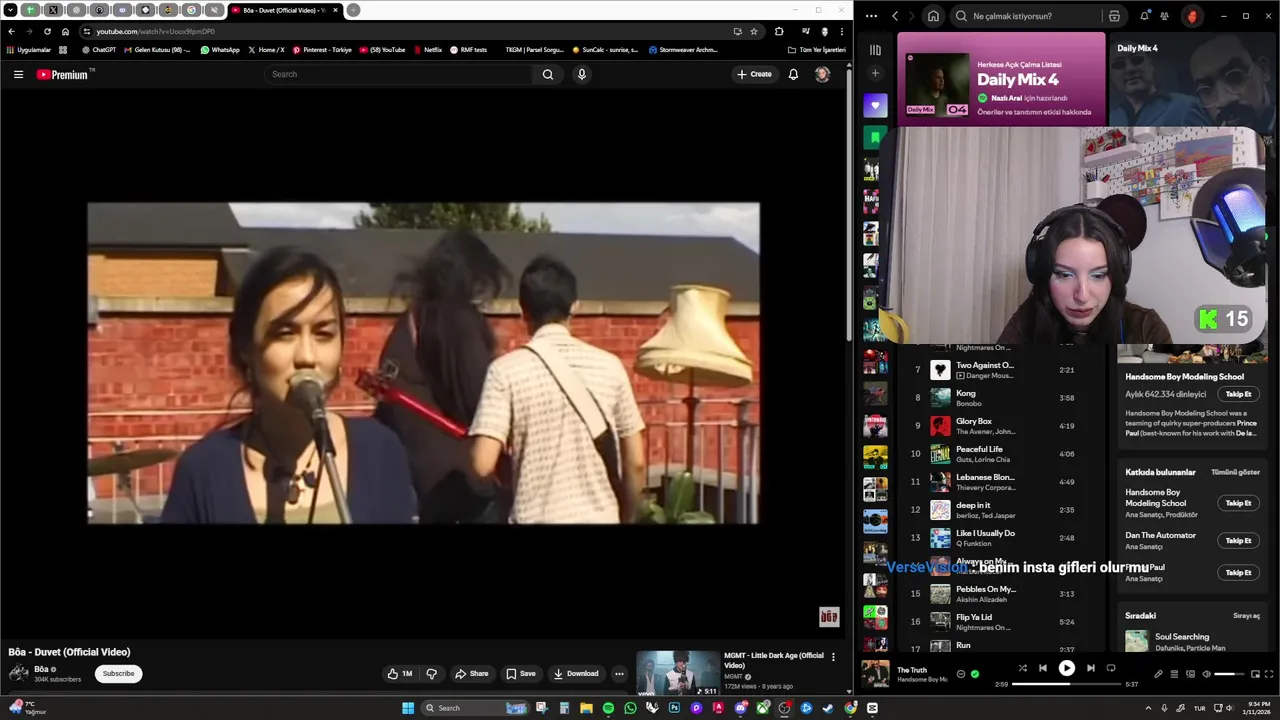Open Spotify mini player

pos(1255,674)
